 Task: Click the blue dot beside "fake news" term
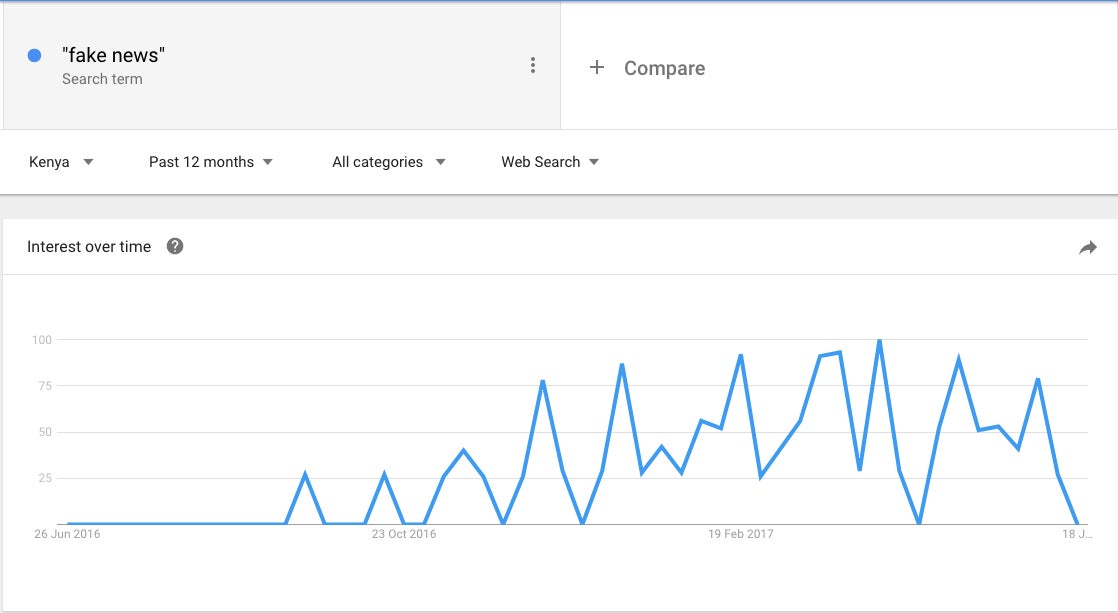[34, 56]
